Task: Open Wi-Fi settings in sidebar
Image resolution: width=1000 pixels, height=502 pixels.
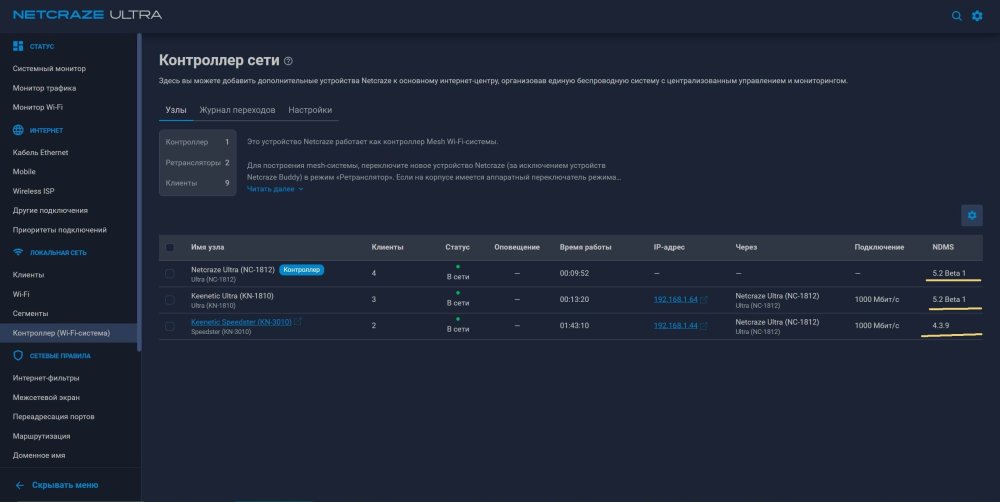Action: [21, 294]
